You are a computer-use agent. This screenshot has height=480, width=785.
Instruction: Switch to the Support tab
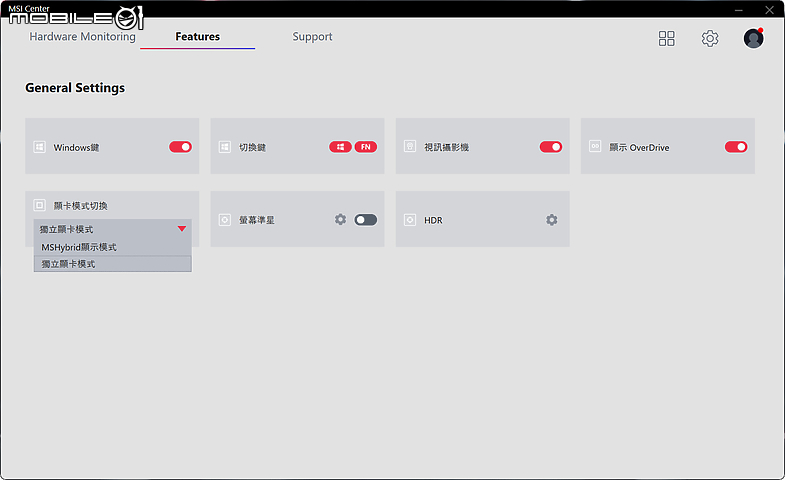312,37
